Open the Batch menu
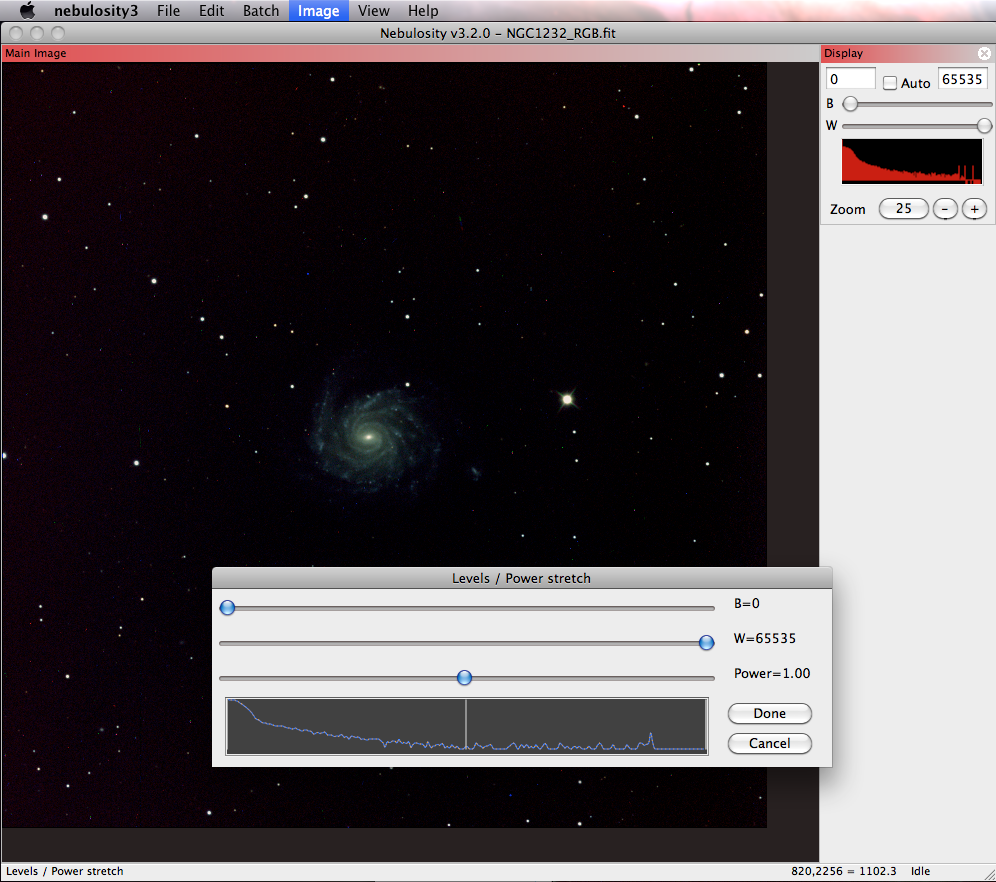 pyautogui.click(x=261, y=11)
